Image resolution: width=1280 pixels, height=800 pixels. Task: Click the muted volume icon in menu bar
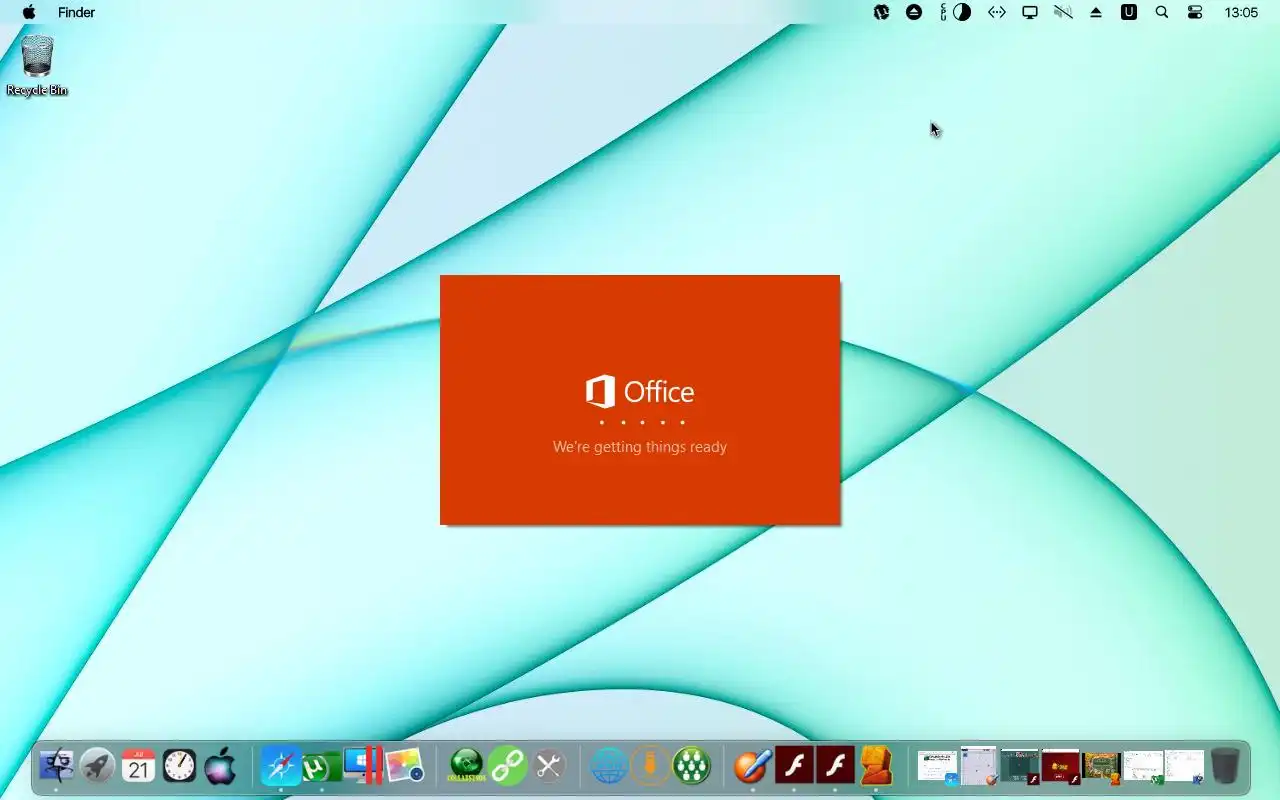[x=1063, y=12]
